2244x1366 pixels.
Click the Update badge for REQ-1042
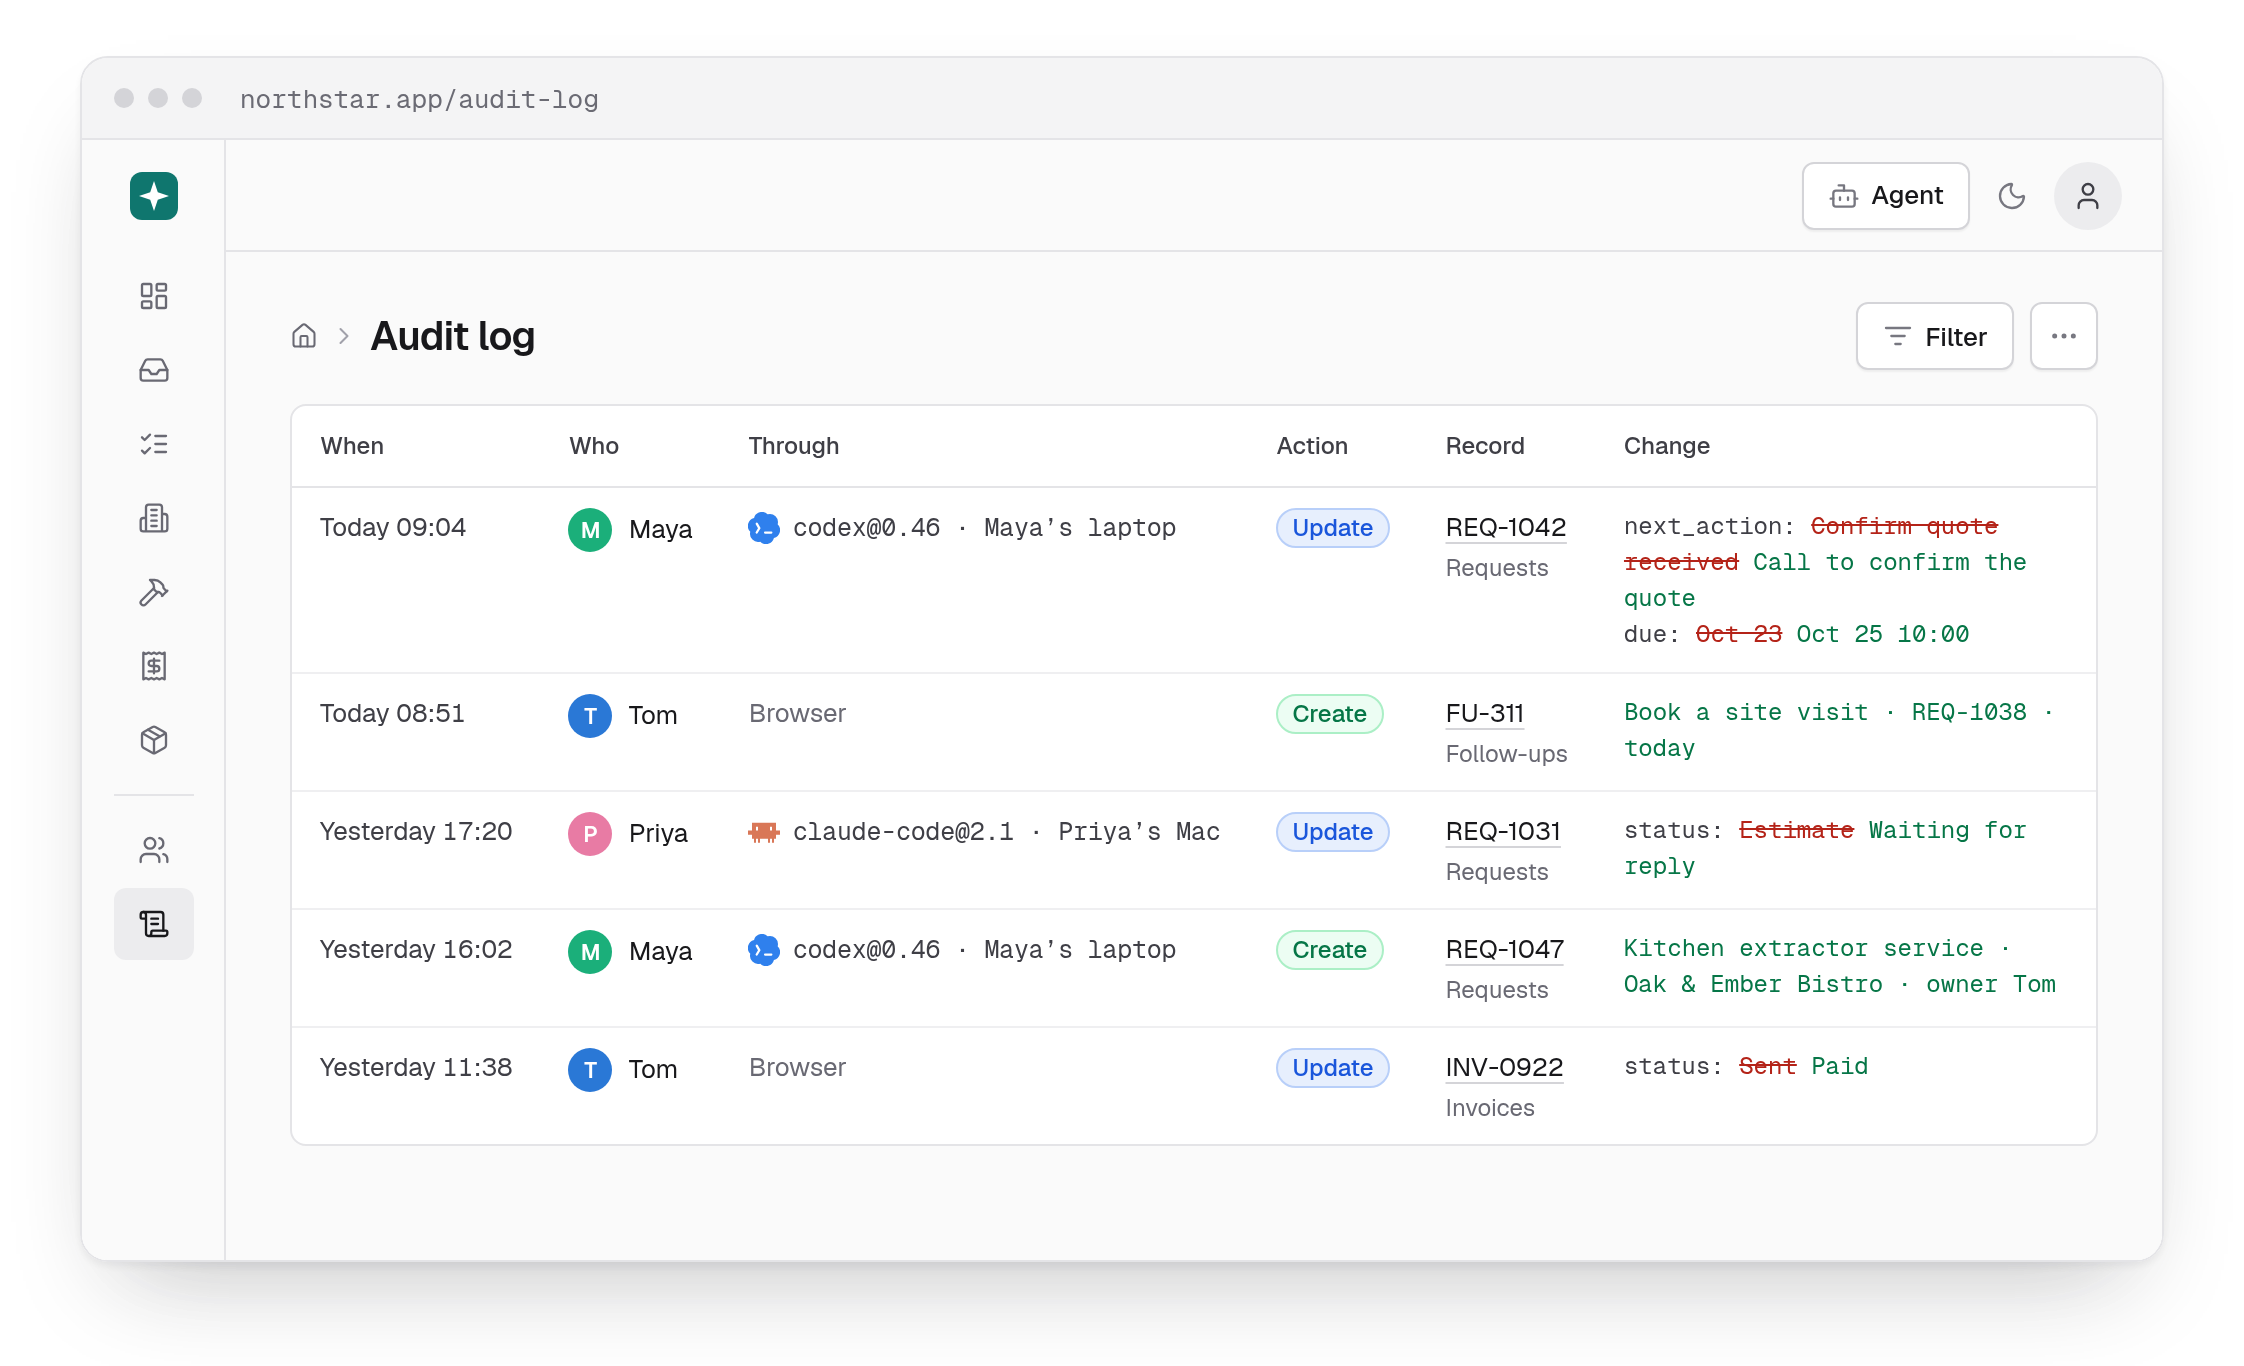(1332, 528)
